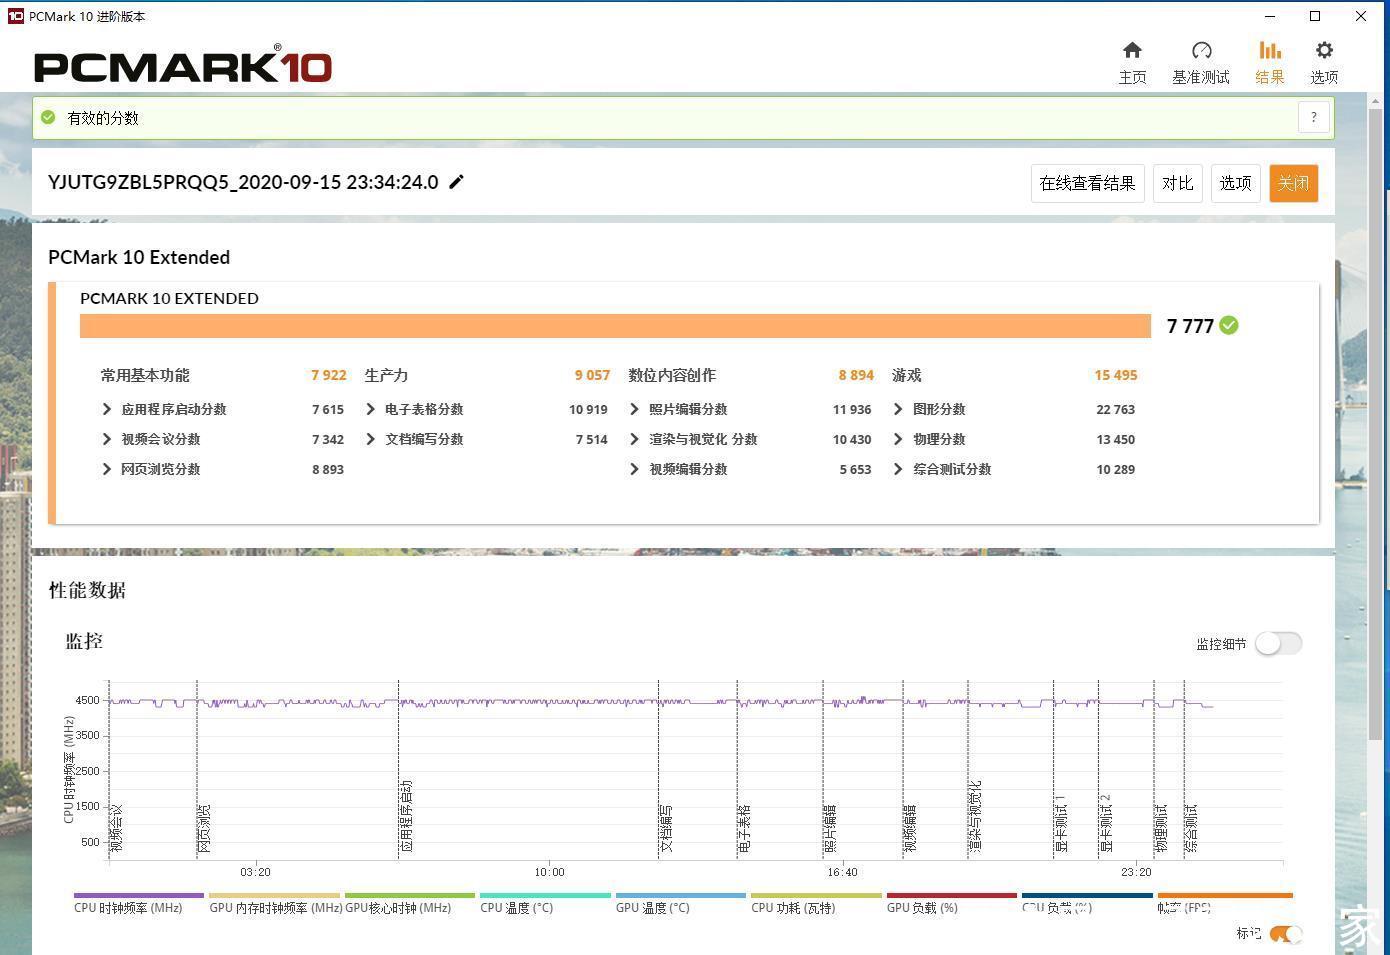Toggle the 标记 markers switch

[1286, 933]
